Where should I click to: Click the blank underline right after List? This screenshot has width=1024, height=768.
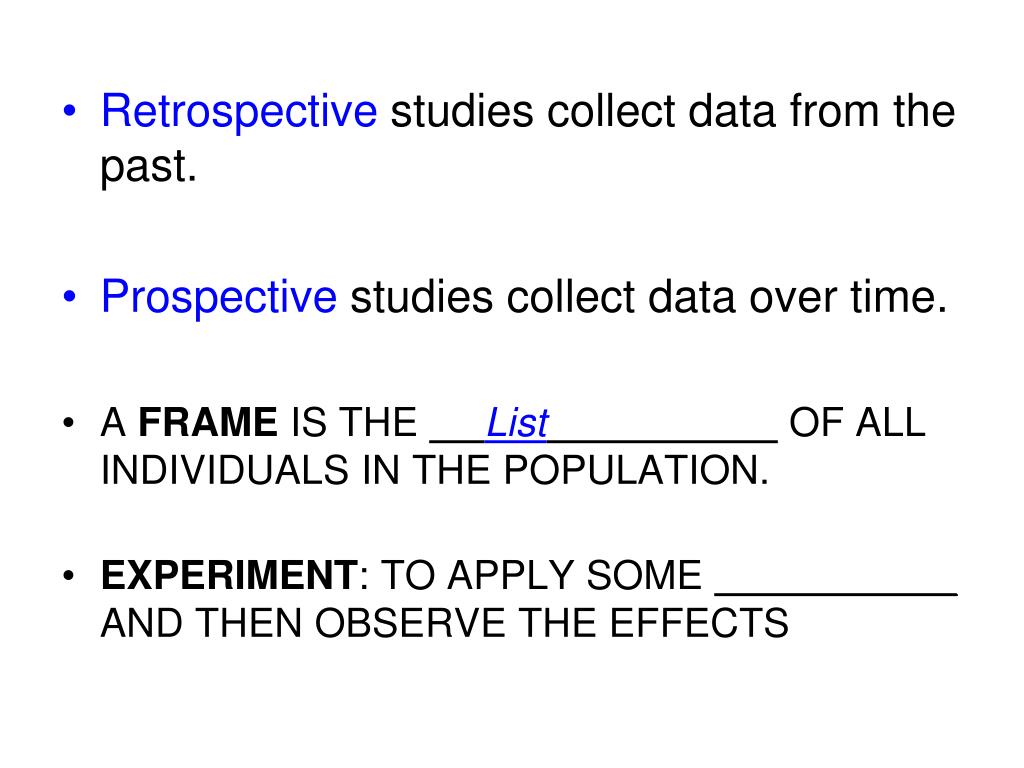[662, 437]
